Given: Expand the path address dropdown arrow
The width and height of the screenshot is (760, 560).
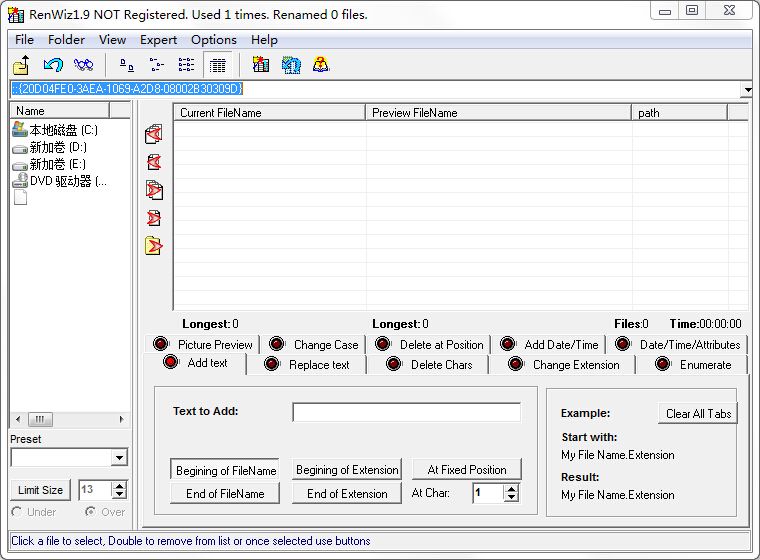Looking at the screenshot, I should (747, 89).
